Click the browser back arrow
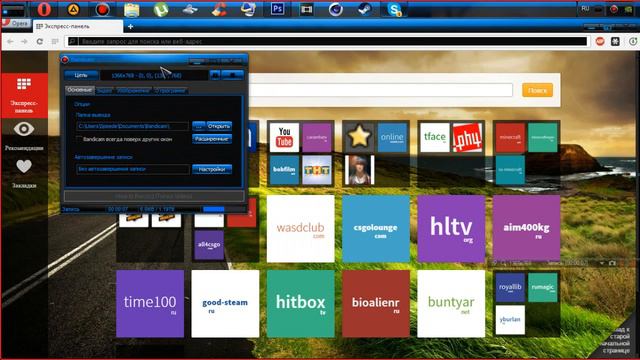Viewport: 640px width, 360px height. pos(10,41)
